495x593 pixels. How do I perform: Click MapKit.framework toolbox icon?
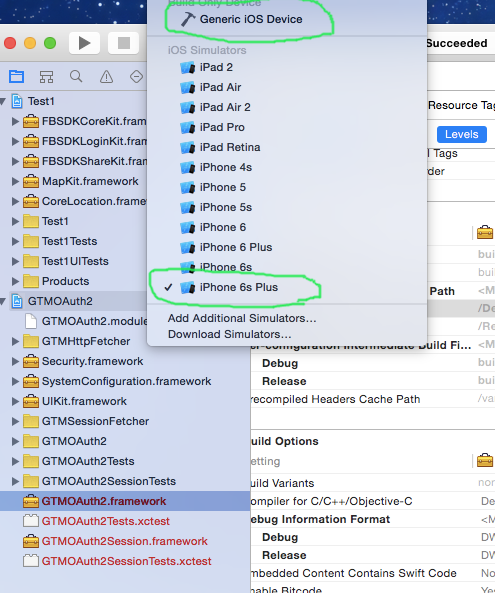(x=31, y=182)
